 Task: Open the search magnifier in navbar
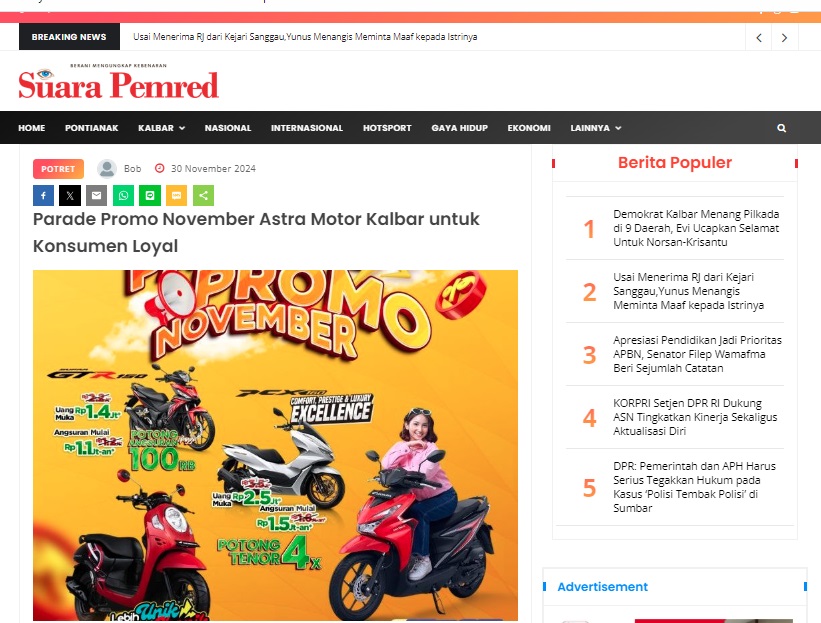(x=782, y=128)
